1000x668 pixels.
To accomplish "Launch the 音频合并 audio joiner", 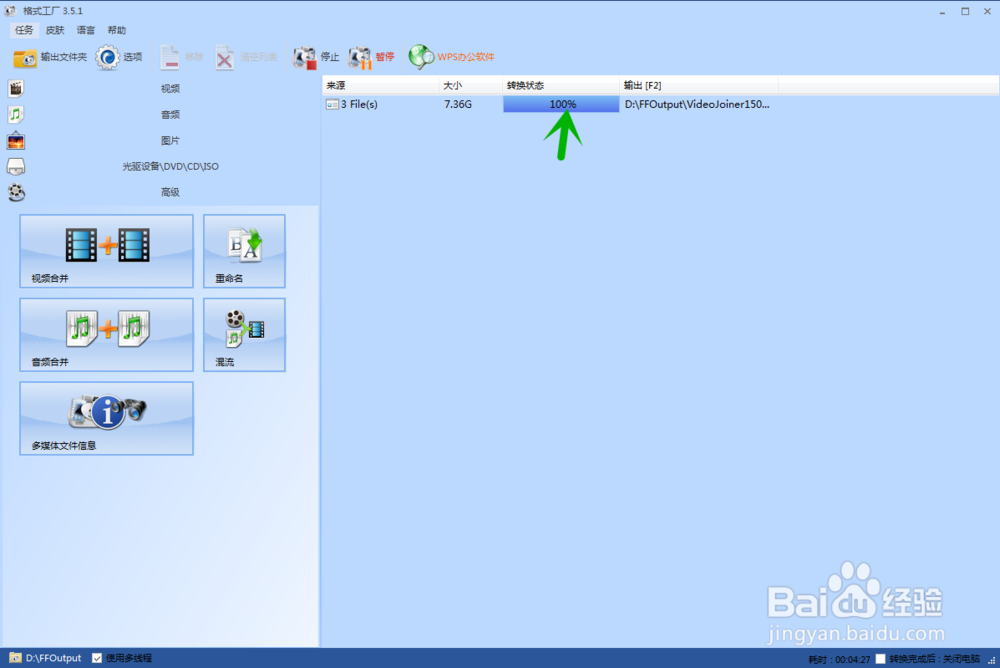I will (107, 335).
